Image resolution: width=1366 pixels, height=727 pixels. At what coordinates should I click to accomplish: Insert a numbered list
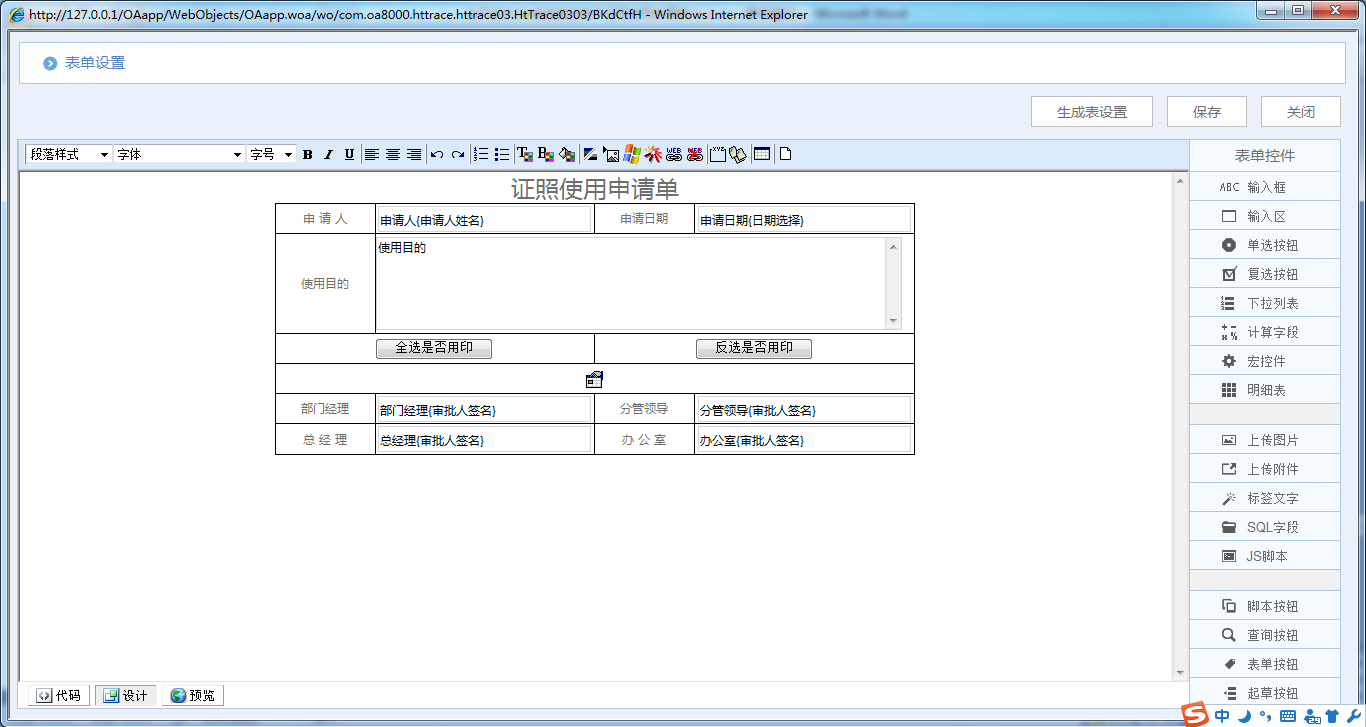tap(481, 154)
